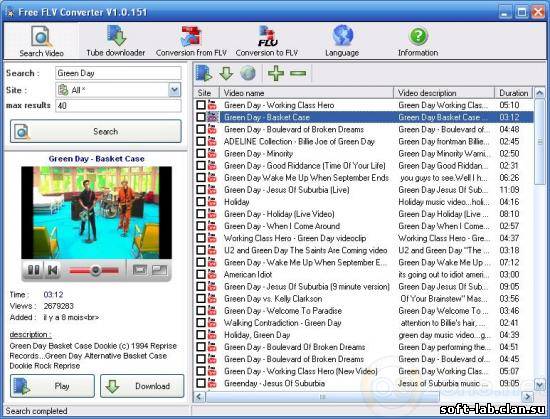Open the Site dropdown
550x419 pixels.
174,90
